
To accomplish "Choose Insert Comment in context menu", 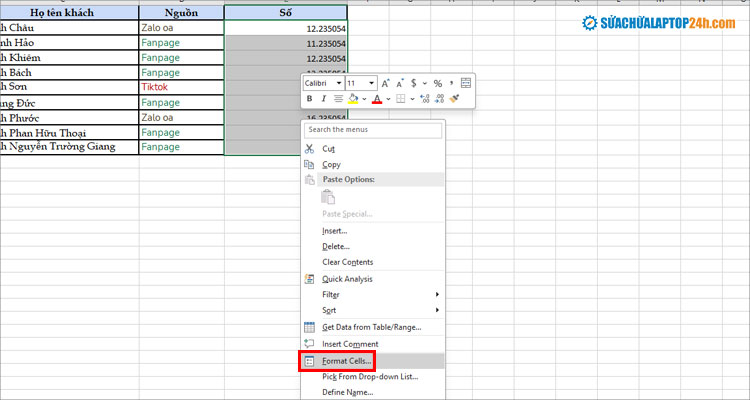I will click(x=350, y=344).
